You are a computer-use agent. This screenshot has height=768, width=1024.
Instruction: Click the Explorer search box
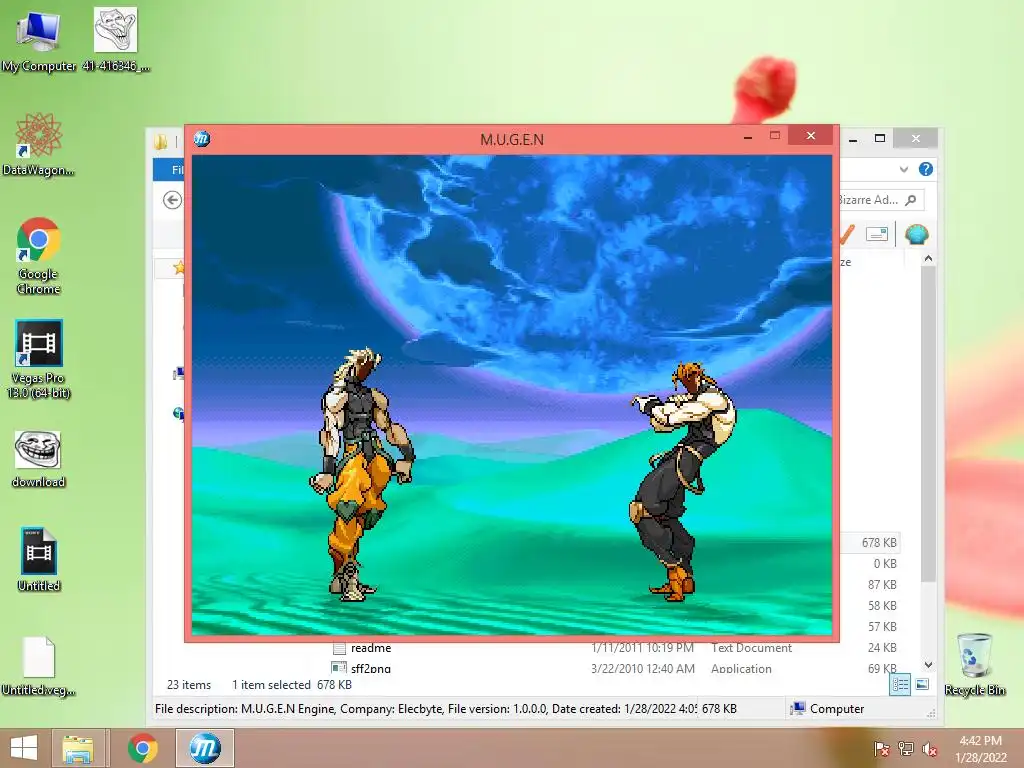tap(880, 200)
